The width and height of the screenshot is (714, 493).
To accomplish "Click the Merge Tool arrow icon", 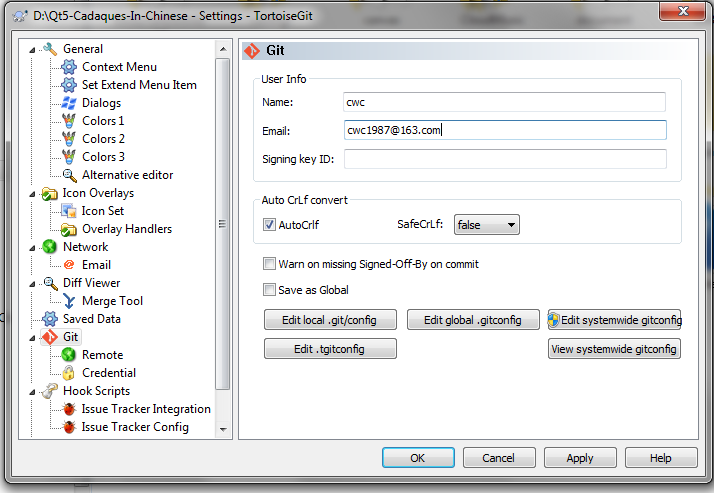I will click(69, 301).
